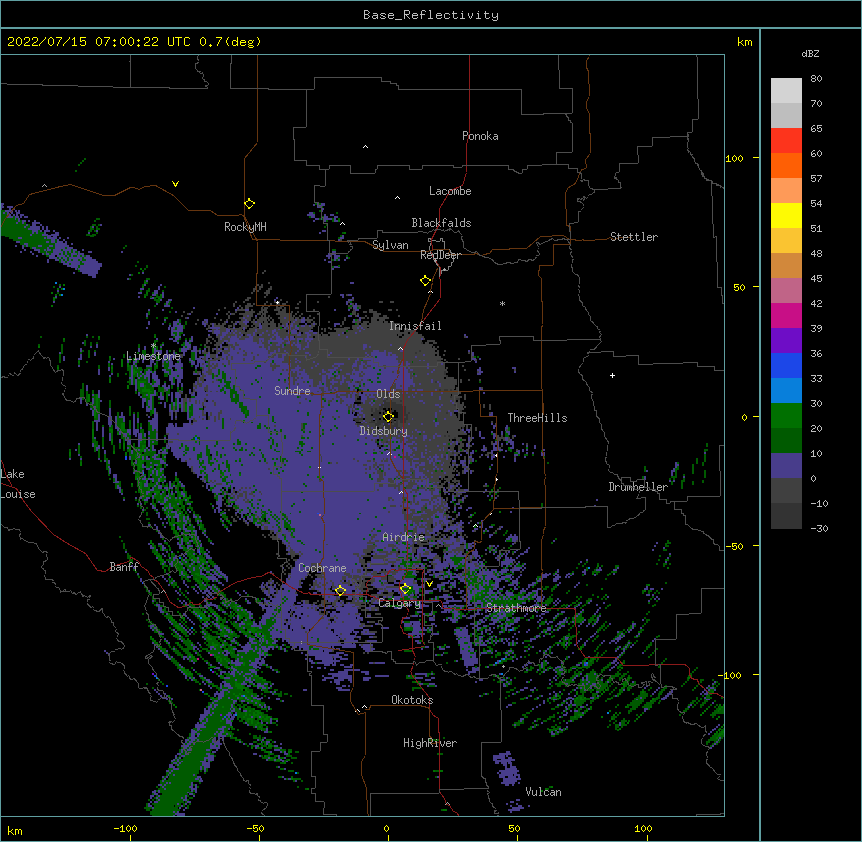Click the ThreeHills label
Viewport: 862px width, 842px height.
(537, 418)
